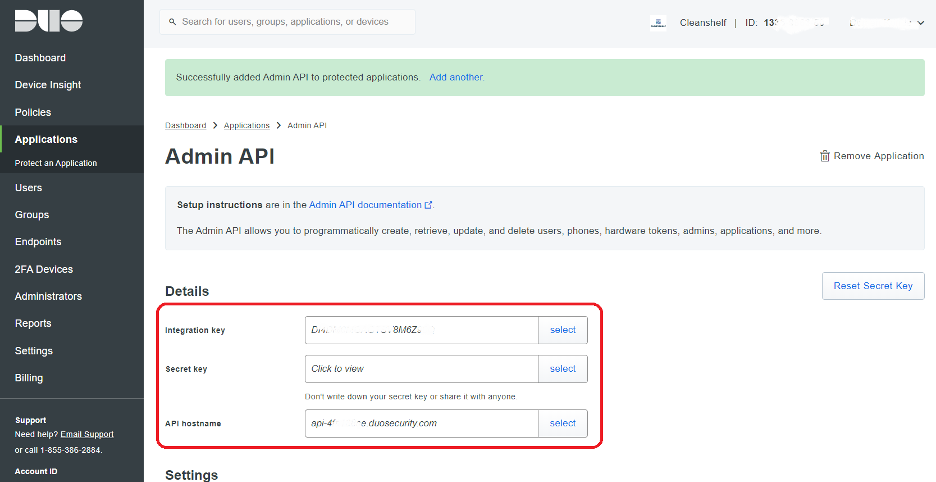The width and height of the screenshot is (936, 482).
Task: Click Remove Application
Action: (x=872, y=156)
